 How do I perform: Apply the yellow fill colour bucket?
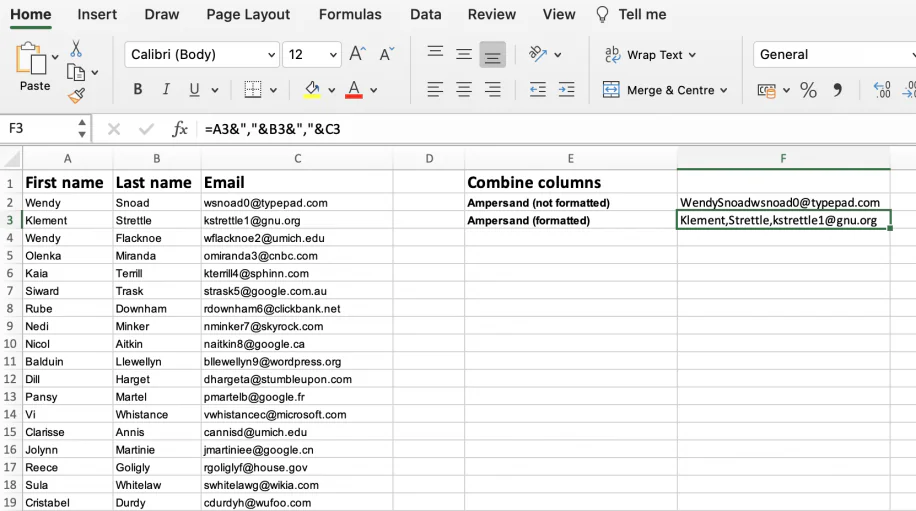(312, 90)
